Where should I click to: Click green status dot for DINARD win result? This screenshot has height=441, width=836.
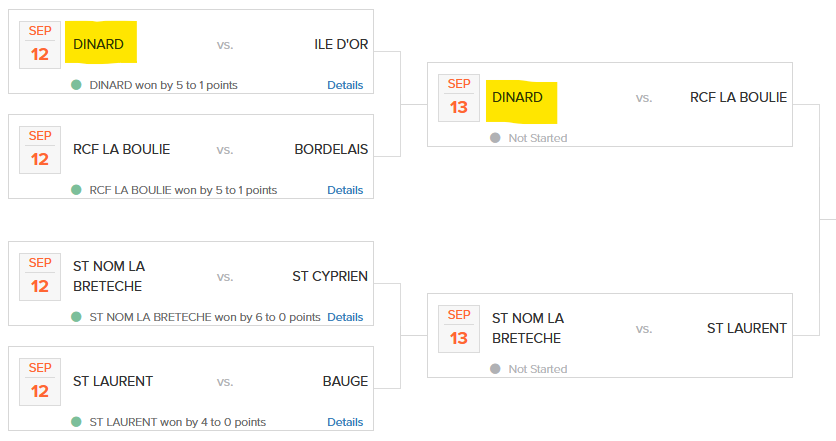pos(76,85)
